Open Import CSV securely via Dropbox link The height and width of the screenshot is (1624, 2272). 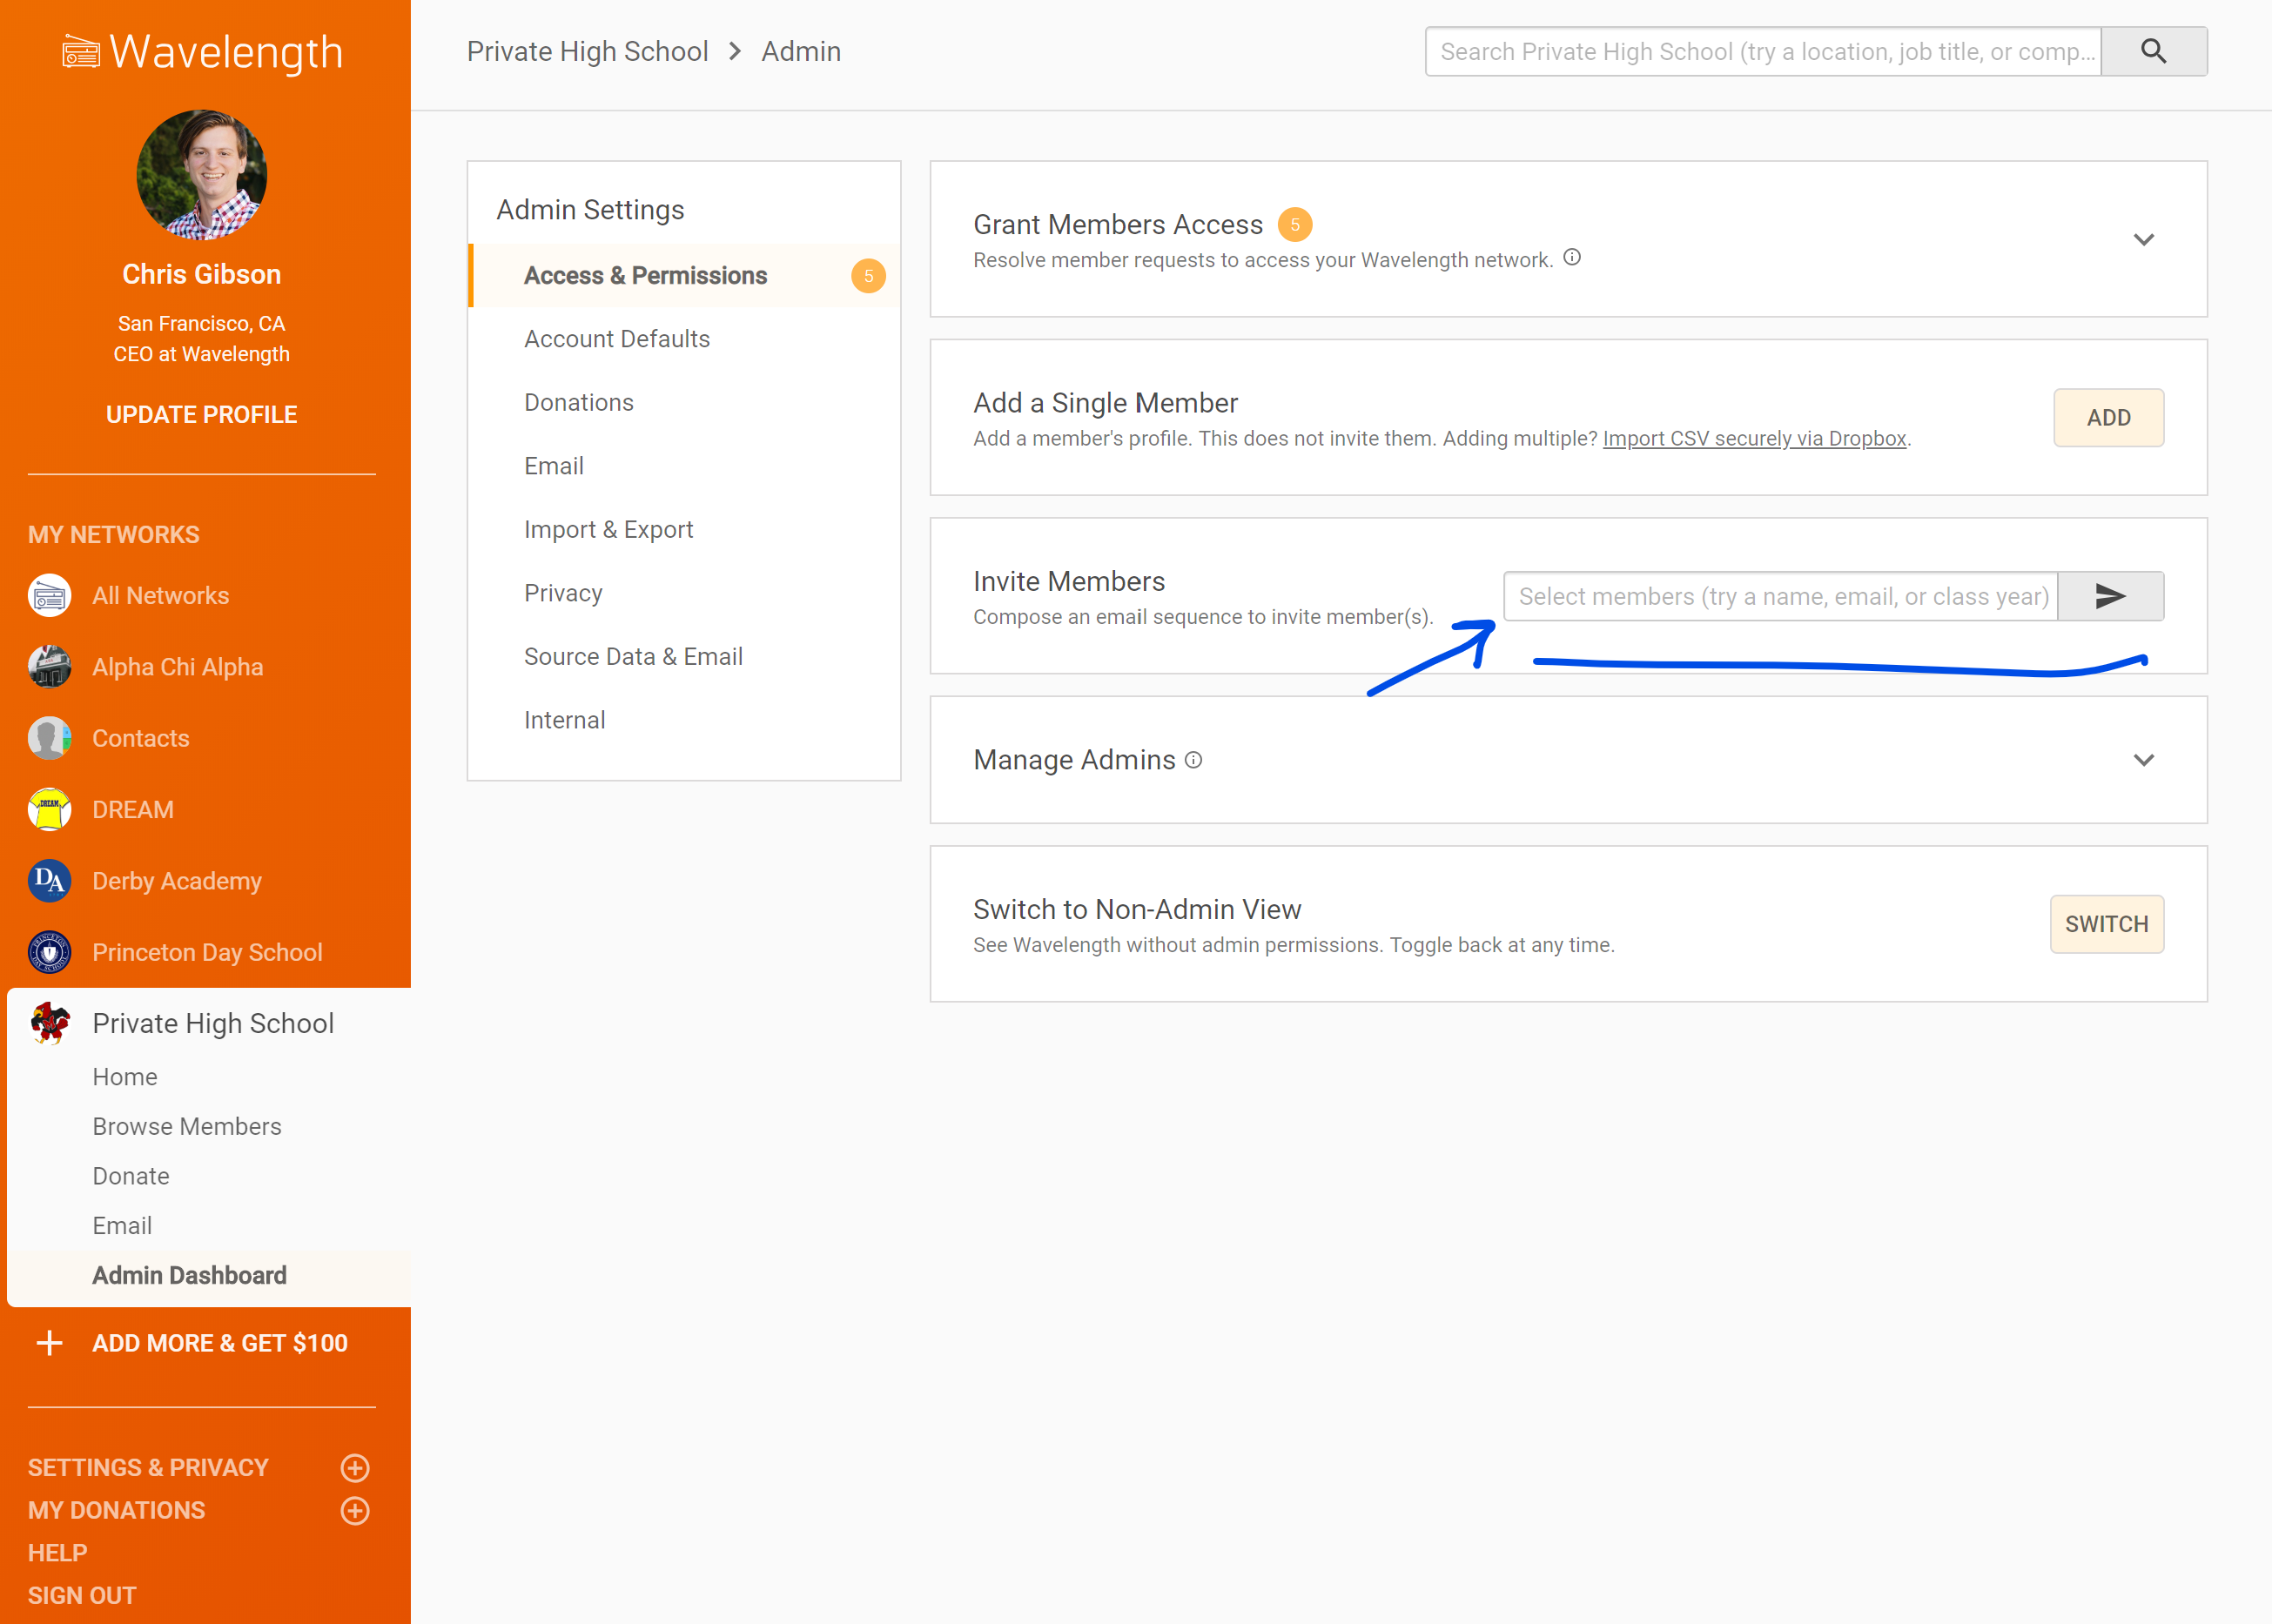[x=1754, y=439]
